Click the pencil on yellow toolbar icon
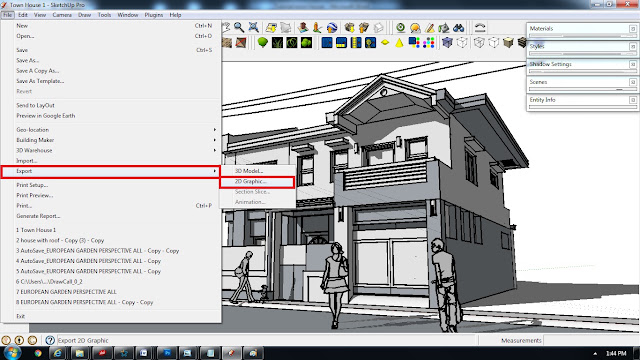640x360 pixels. pyautogui.click(x=429, y=27)
